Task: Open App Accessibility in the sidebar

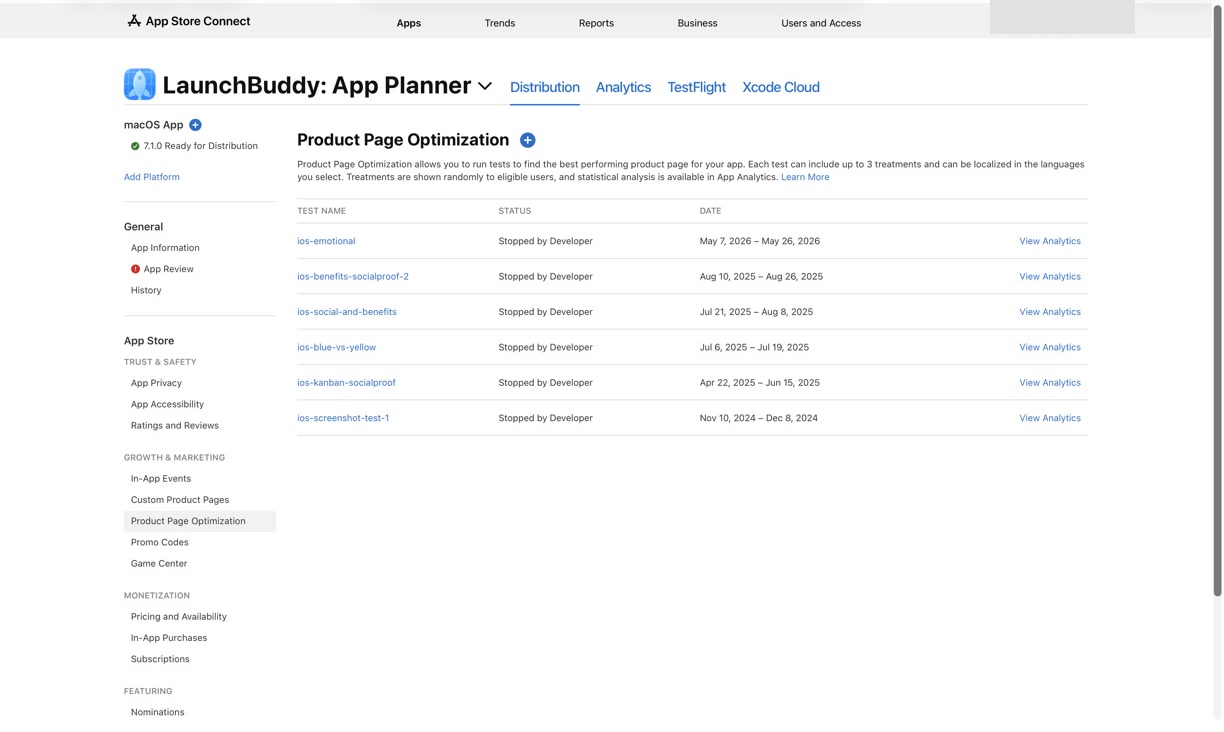Action: point(167,404)
